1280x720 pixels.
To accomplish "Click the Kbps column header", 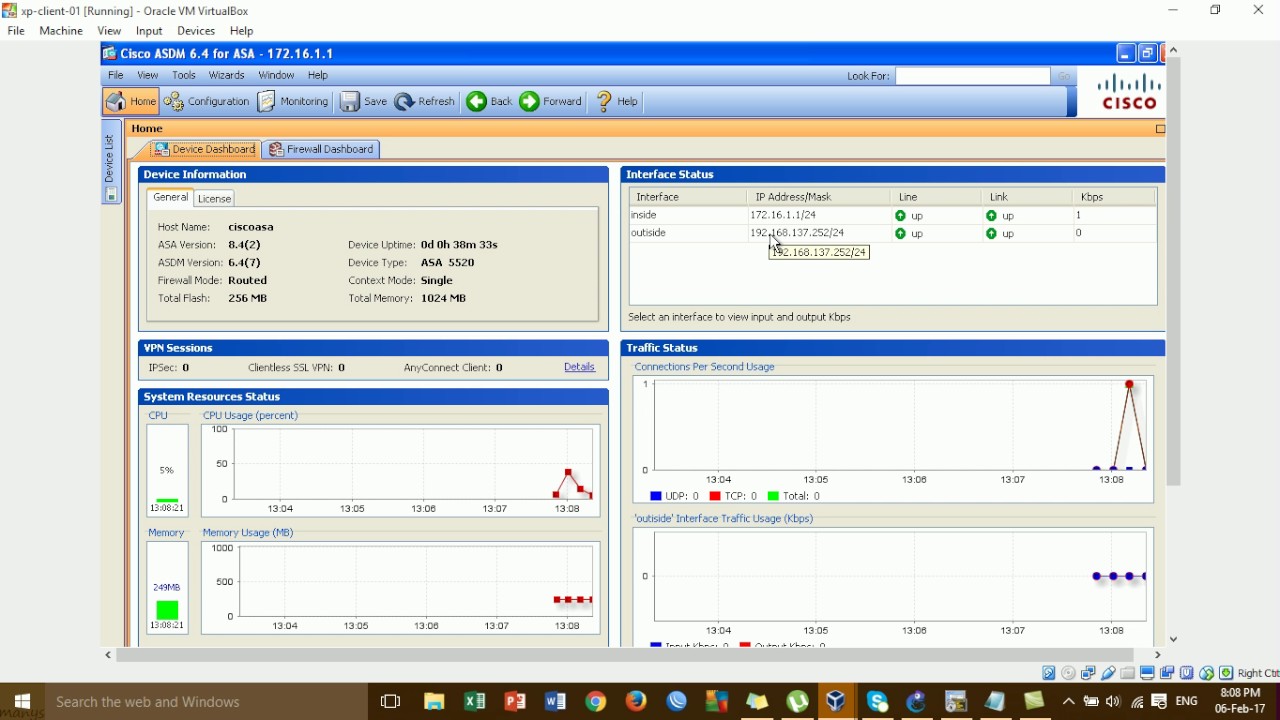I will 1115,197.
